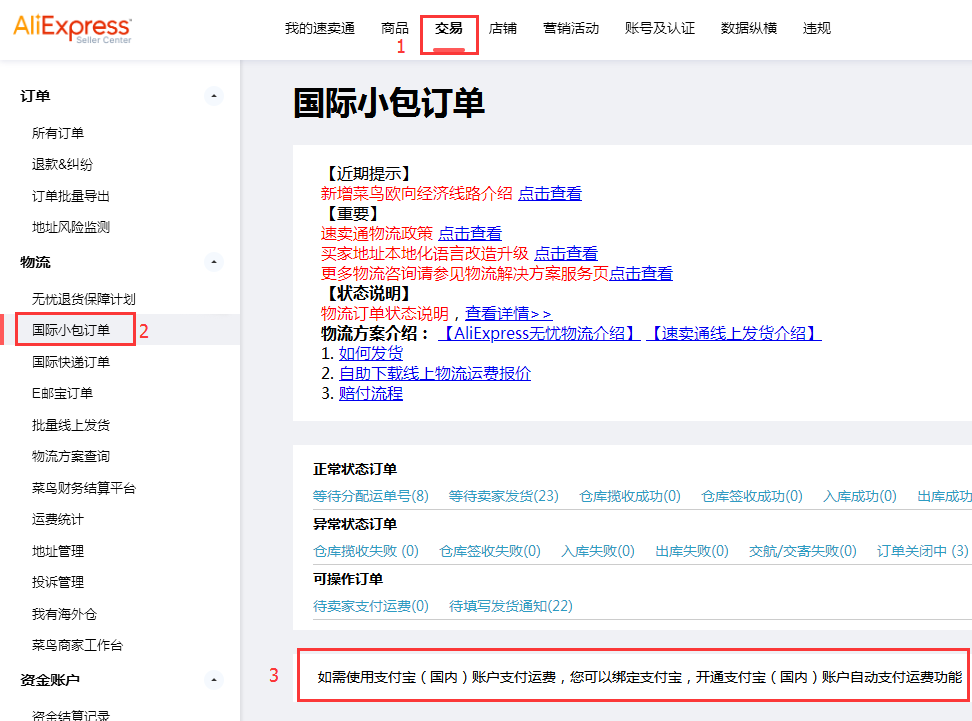Click the 异常状态订单 section label
Viewport: 972px width, 721px height.
point(355,524)
